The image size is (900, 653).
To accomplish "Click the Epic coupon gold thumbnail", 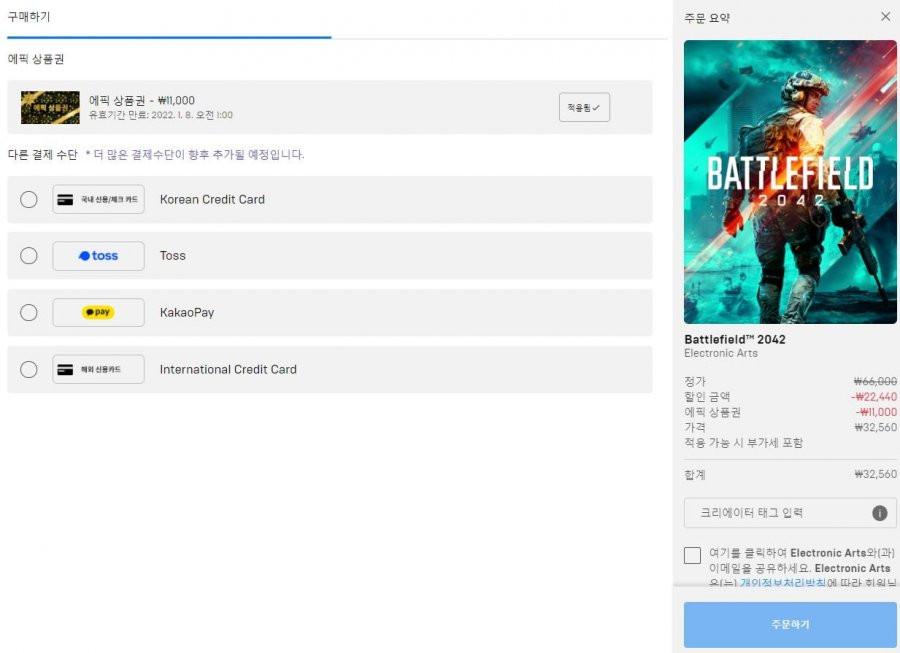I will (x=51, y=107).
